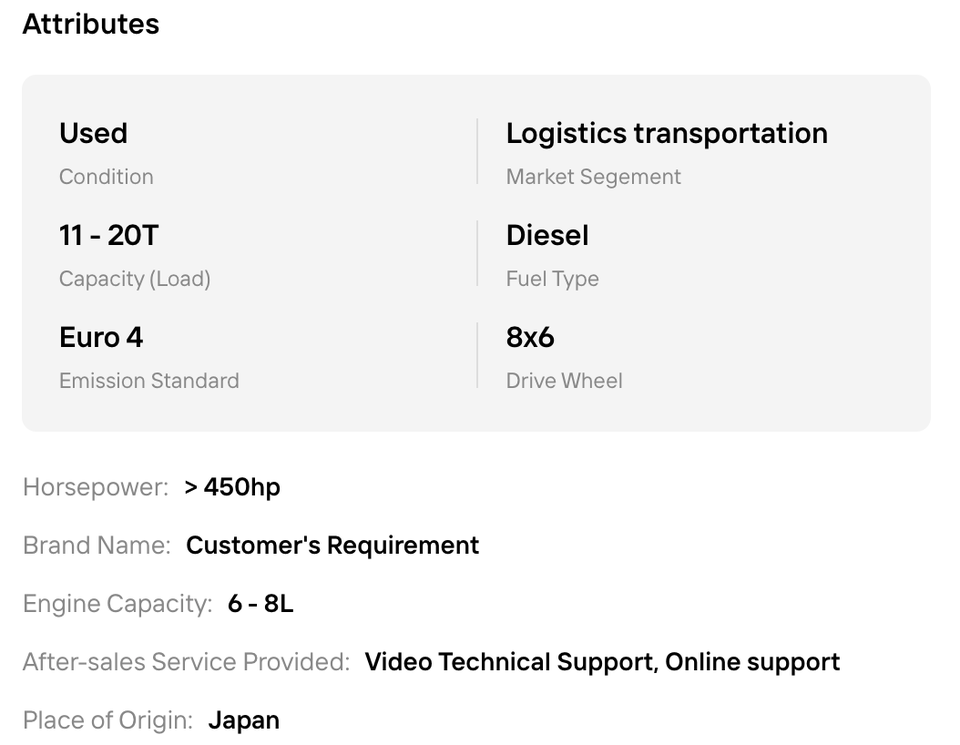Select the Diesel fuel type value
The image size is (960, 745).
pos(547,235)
